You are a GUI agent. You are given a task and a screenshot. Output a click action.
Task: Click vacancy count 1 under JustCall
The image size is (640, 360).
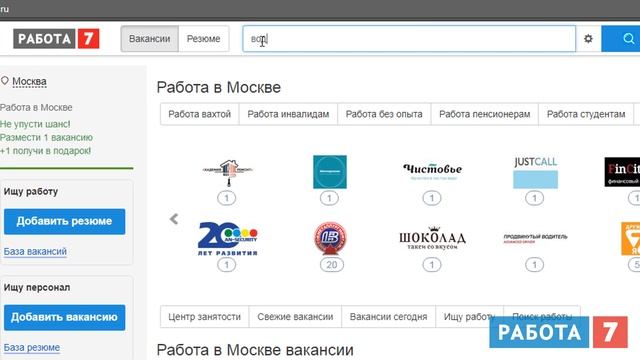[x=534, y=198]
